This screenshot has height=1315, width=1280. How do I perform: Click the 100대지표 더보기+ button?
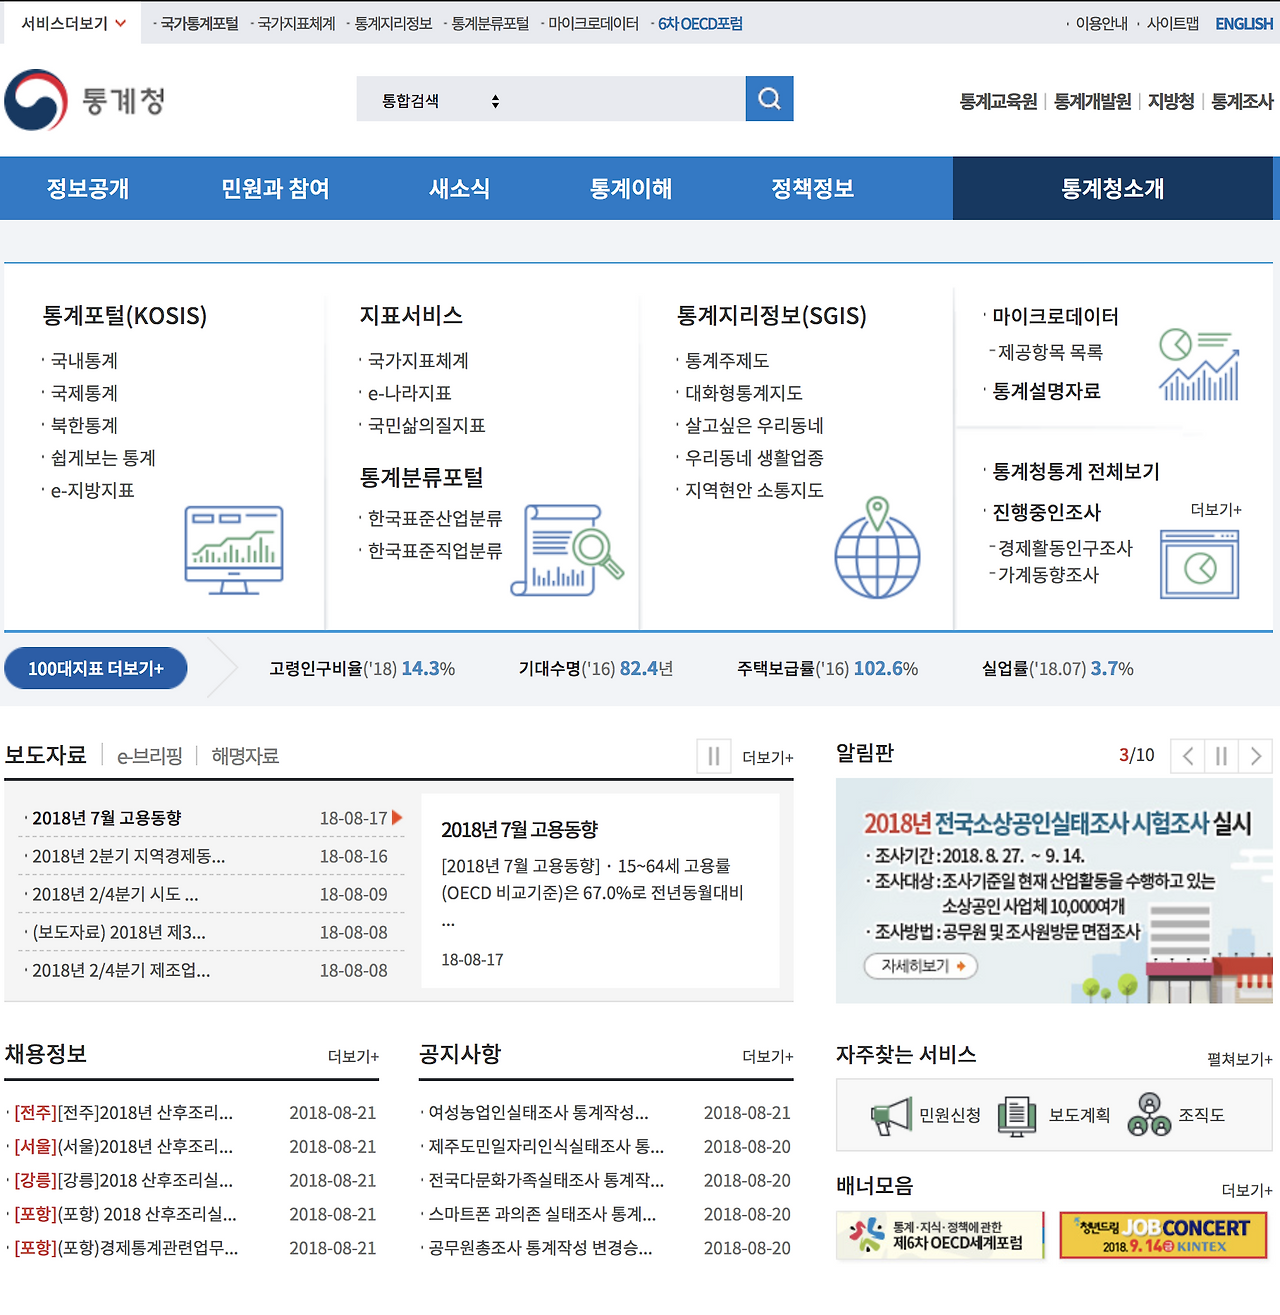pos(95,668)
